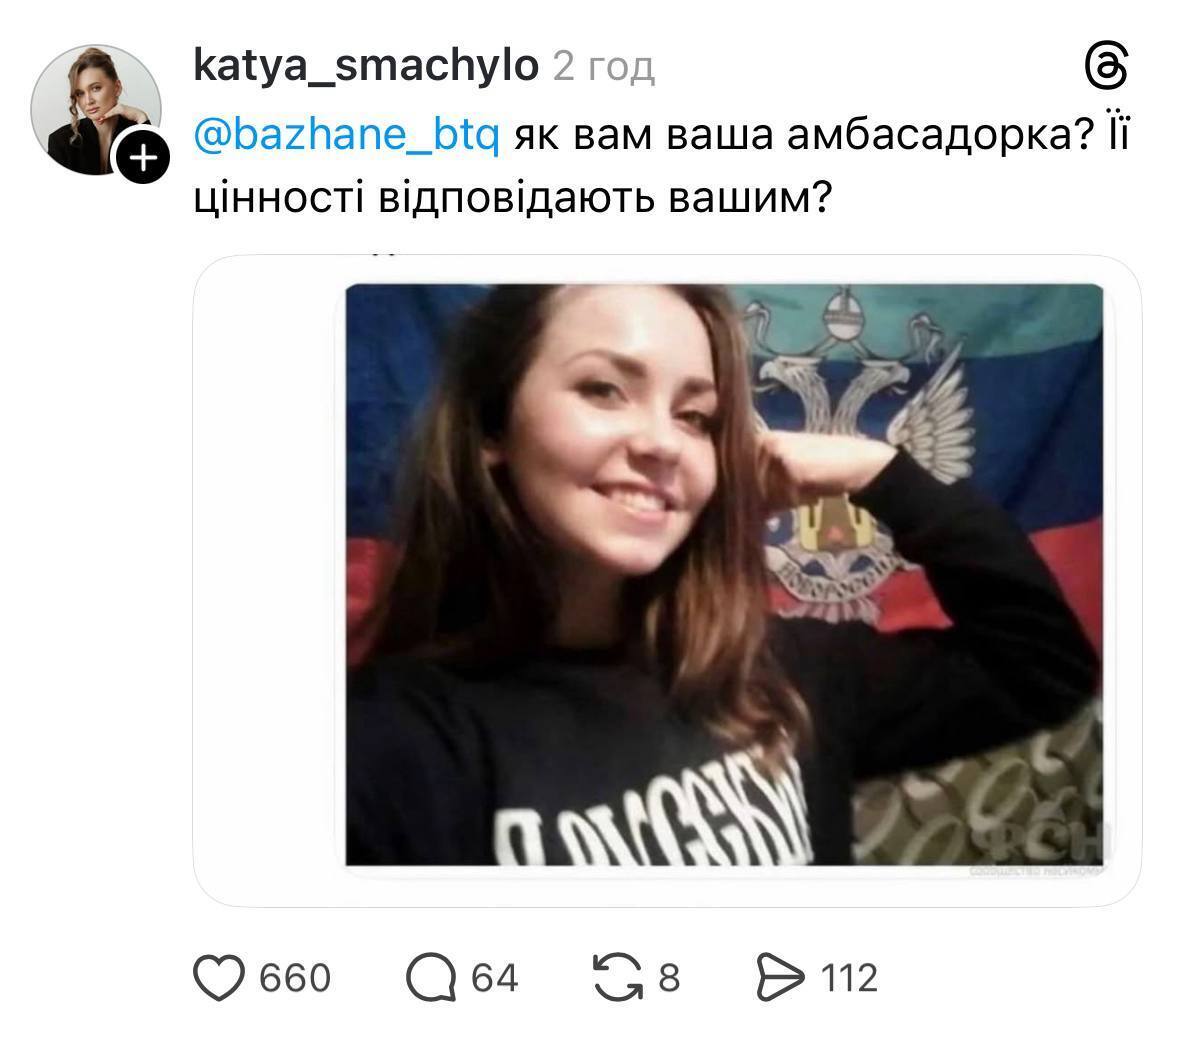Click the repost count of 8

tap(669, 977)
